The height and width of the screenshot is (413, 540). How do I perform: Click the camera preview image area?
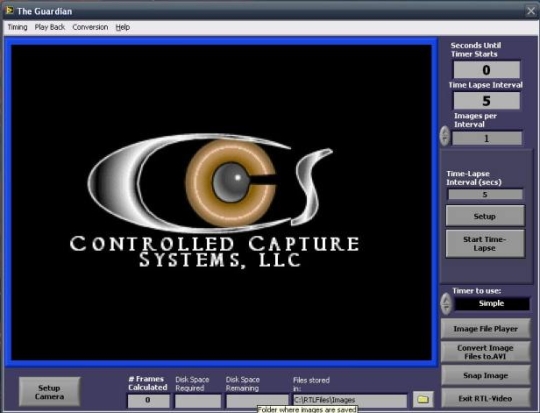pos(221,202)
